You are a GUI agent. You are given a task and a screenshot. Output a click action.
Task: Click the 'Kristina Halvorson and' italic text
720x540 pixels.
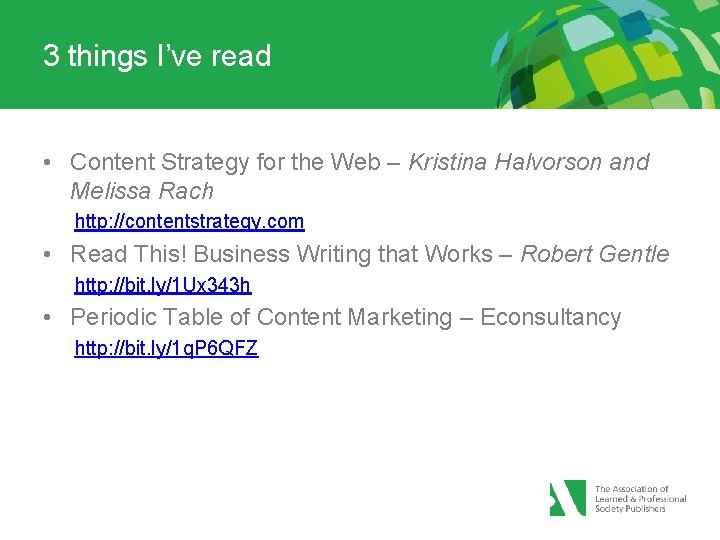point(529,162)
